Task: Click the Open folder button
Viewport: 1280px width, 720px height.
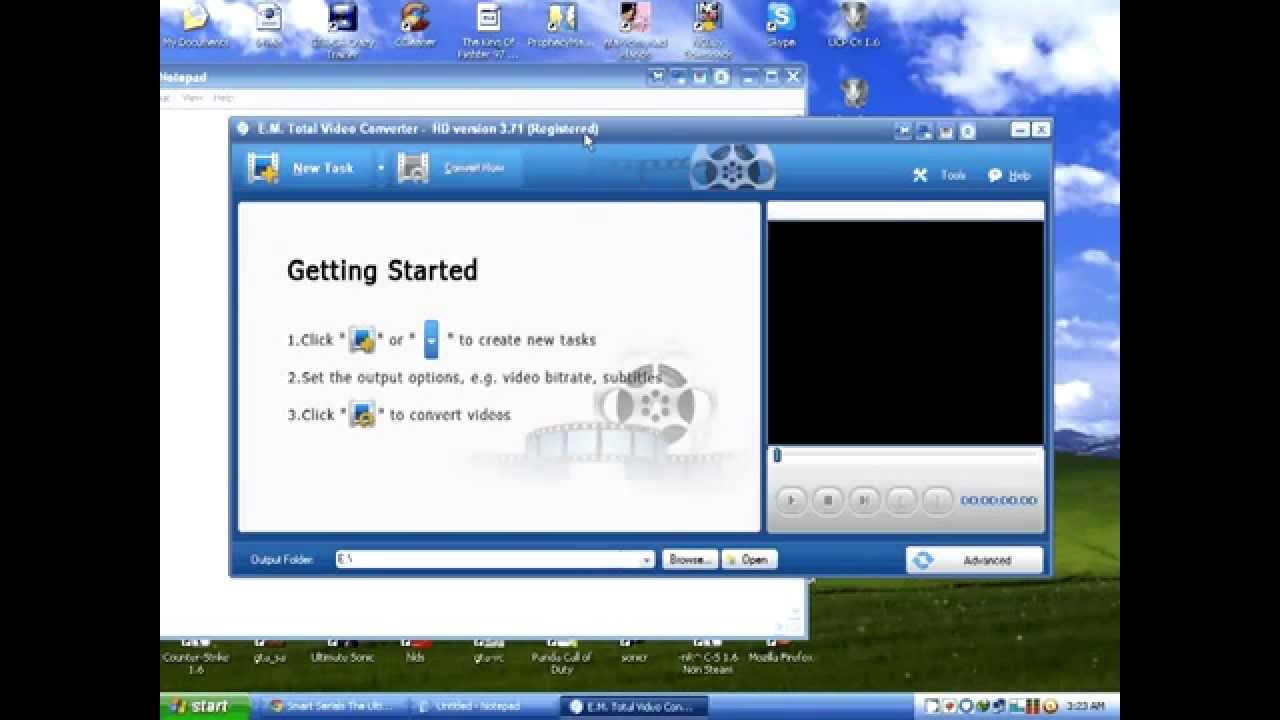Action: click(x=749, y=560)
